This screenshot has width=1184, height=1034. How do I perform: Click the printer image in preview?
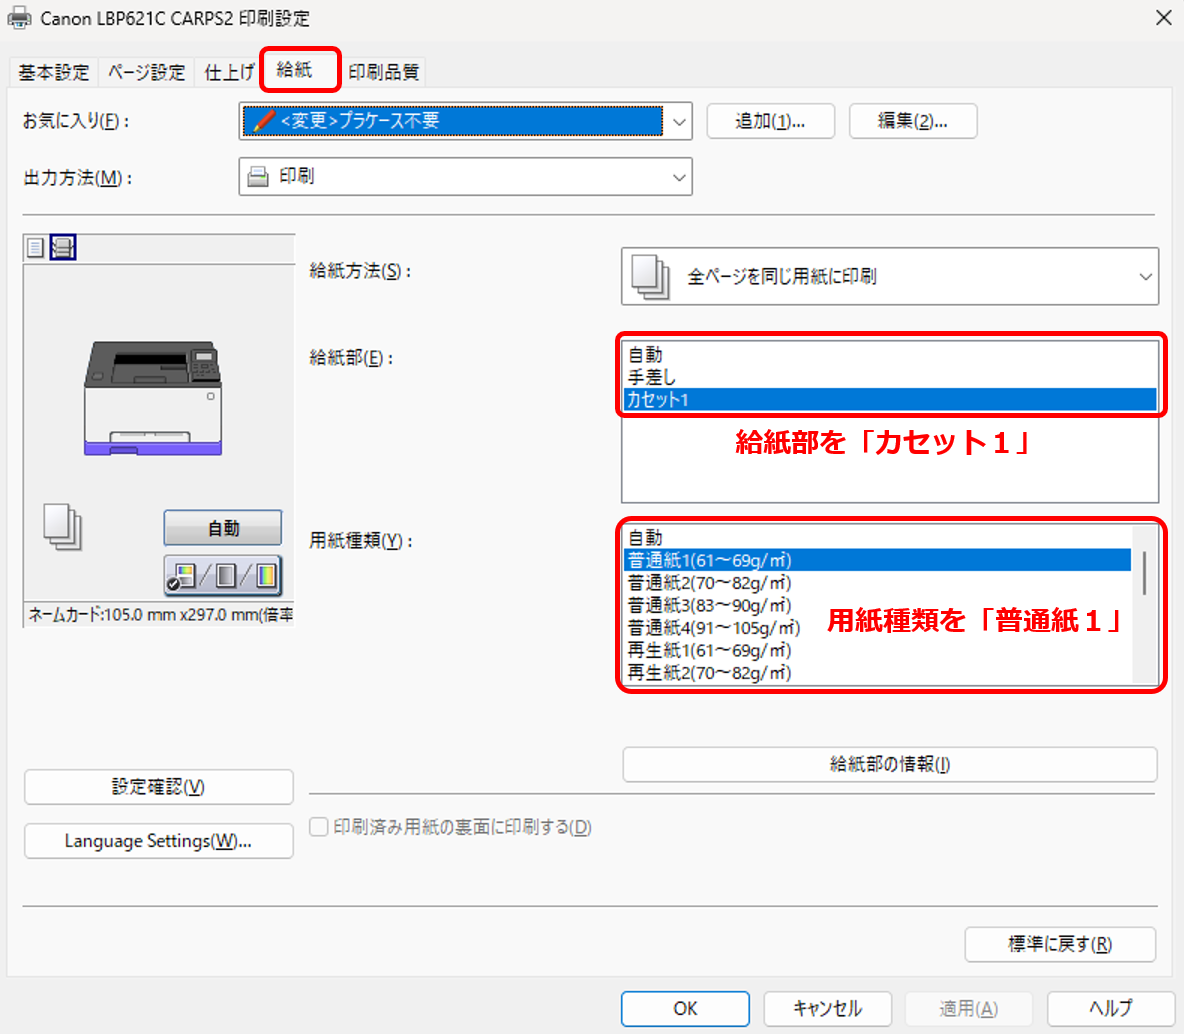tap(153, 397)
